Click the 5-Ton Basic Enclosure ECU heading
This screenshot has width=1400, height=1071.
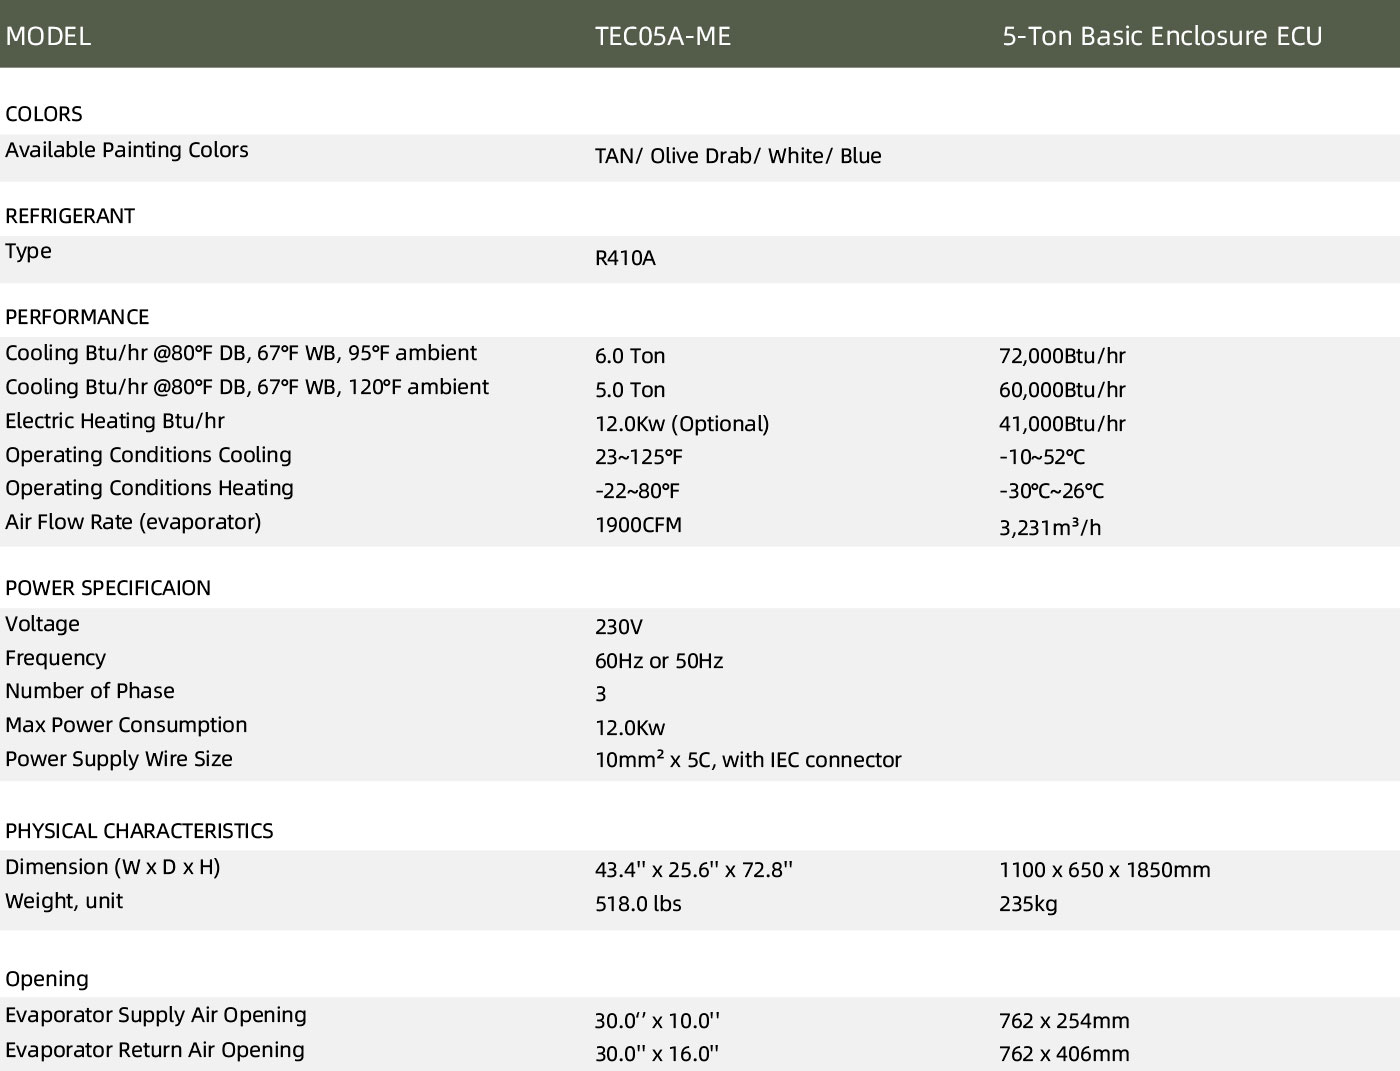coord(1162,36)
